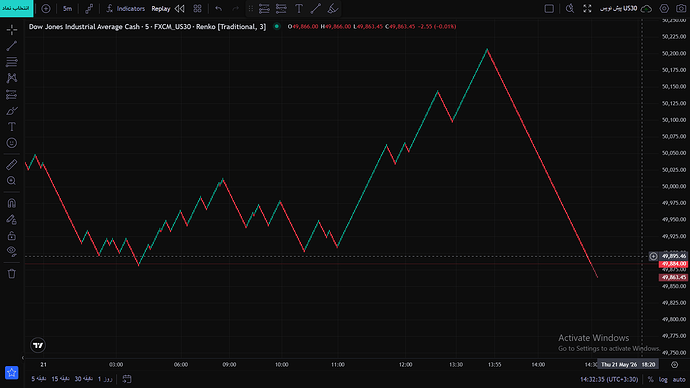Click the 49,863.45 last price label
The image size is (690, 388).
[673, 278]
